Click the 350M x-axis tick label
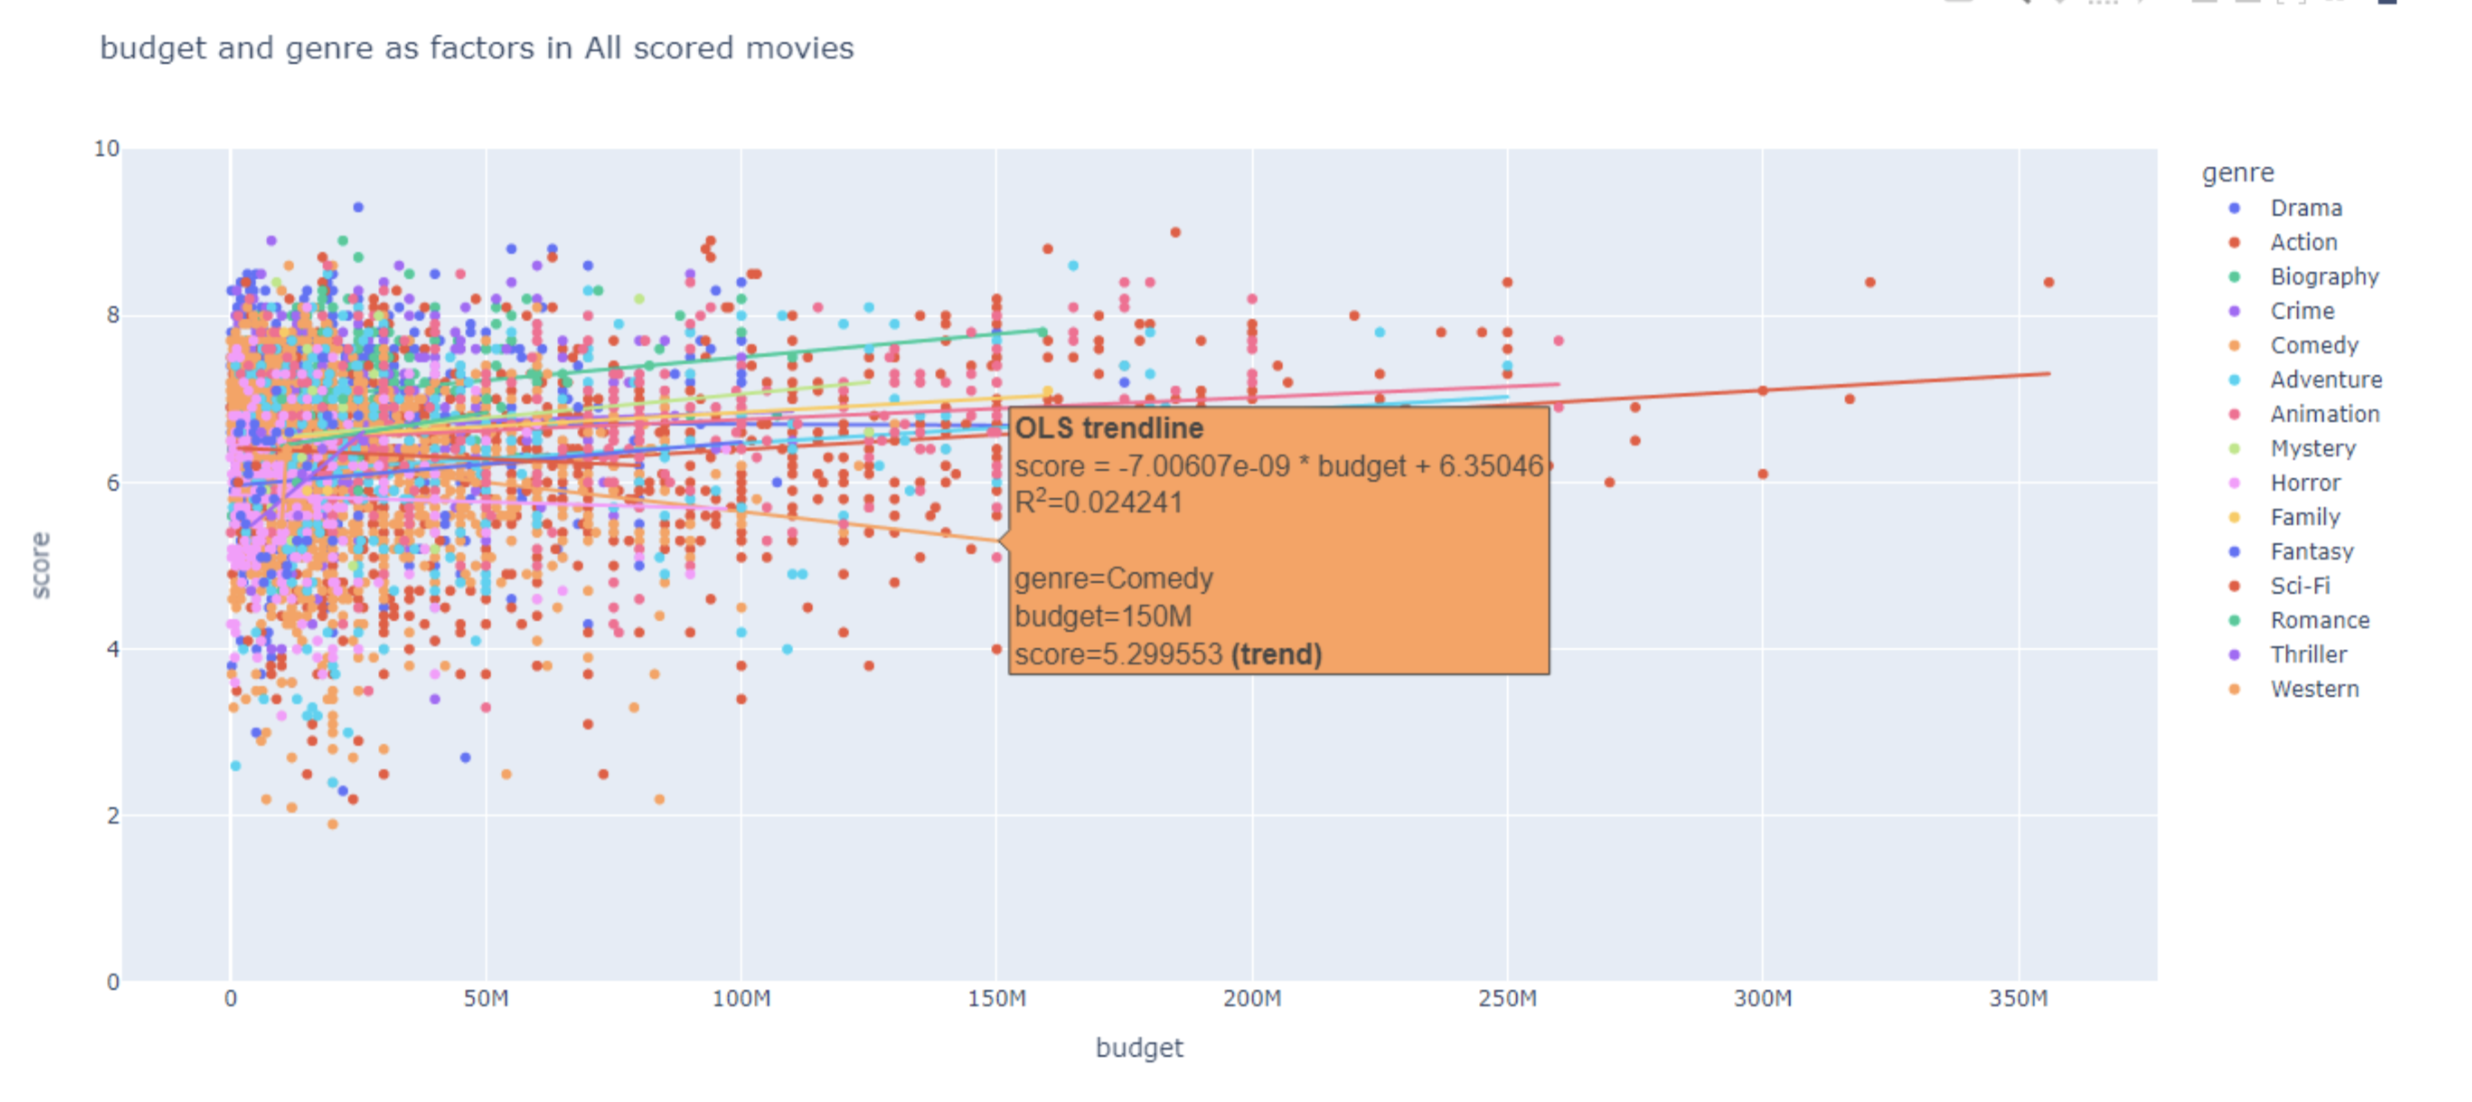Screen dimensions: 2472x1102 point(2017,998)
